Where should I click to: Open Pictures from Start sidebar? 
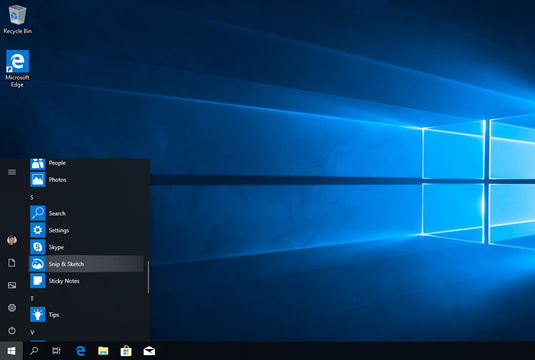tap(12, 285)
